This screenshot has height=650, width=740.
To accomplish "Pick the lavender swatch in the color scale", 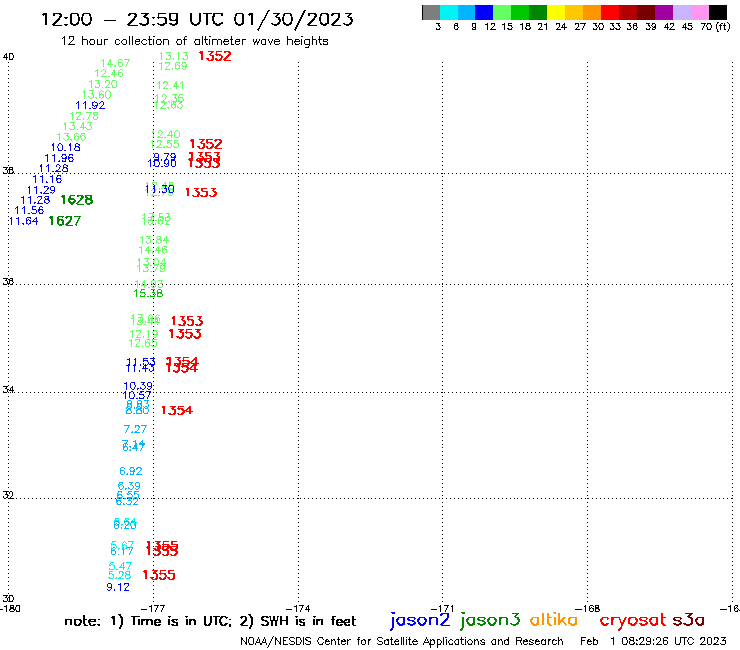I will coord(681,12).
